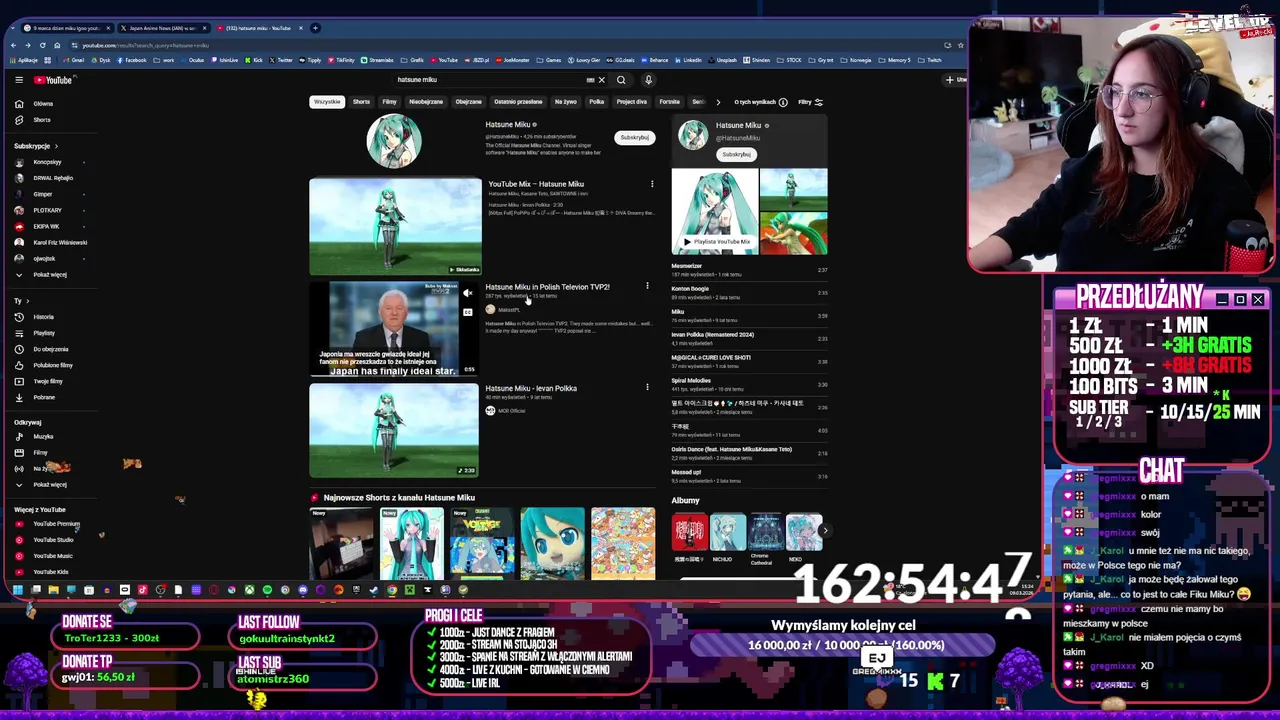Start voice search with microphone
1280x720 pixels.
coord(648,80)
